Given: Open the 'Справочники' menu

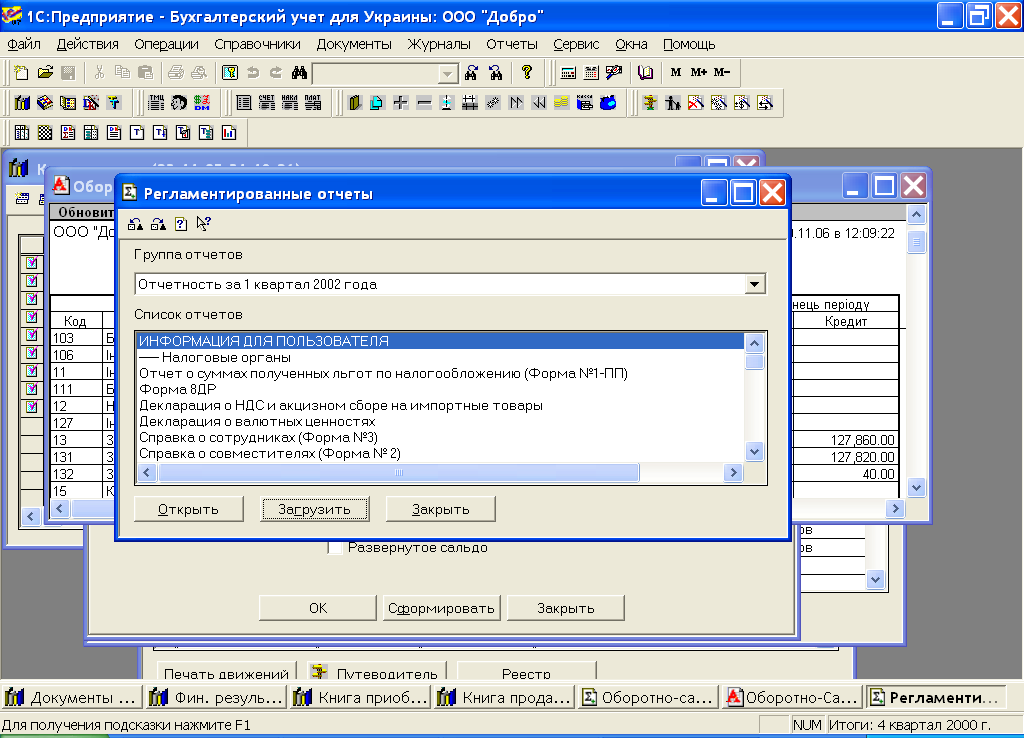Looking at the screenshot, I should [x=257, y=44].
